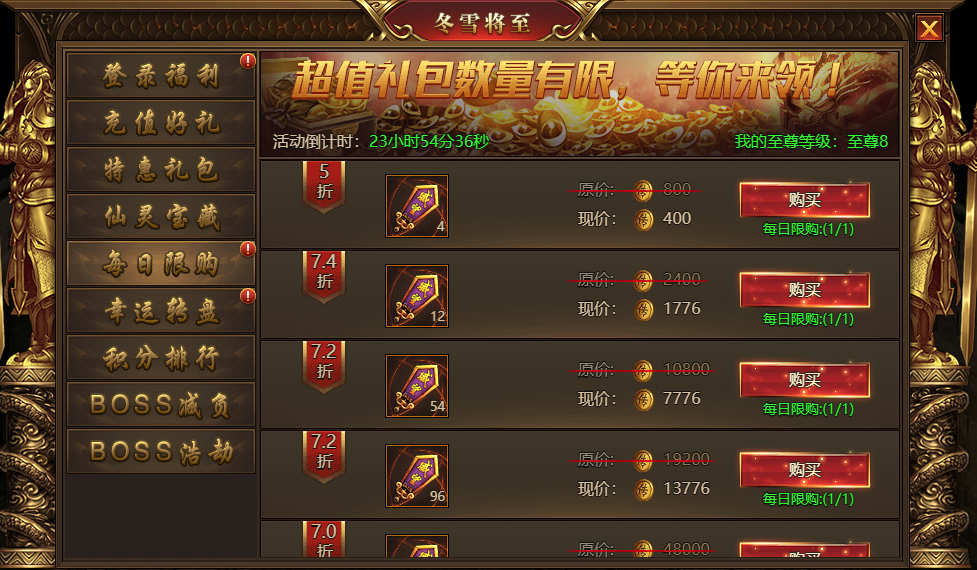The height and width of the screenshot is (570, 977).
Task: Click the item icon with quantity 4
Action: click(x=417, y=206)
